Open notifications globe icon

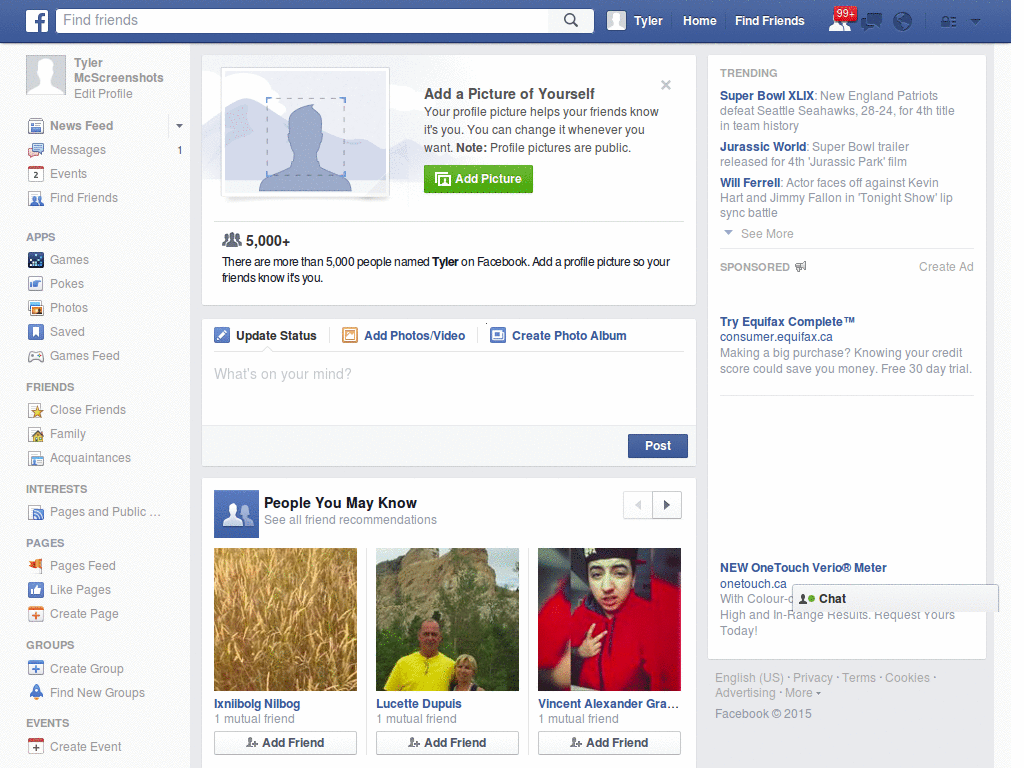(903, 22)
